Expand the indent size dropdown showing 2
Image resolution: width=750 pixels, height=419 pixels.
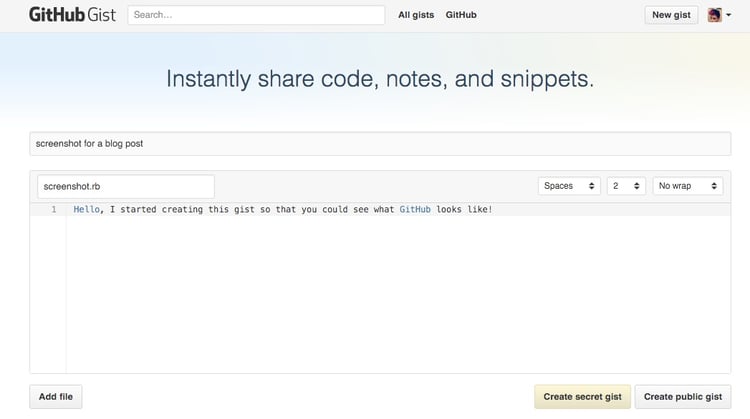tap(626, 186)
